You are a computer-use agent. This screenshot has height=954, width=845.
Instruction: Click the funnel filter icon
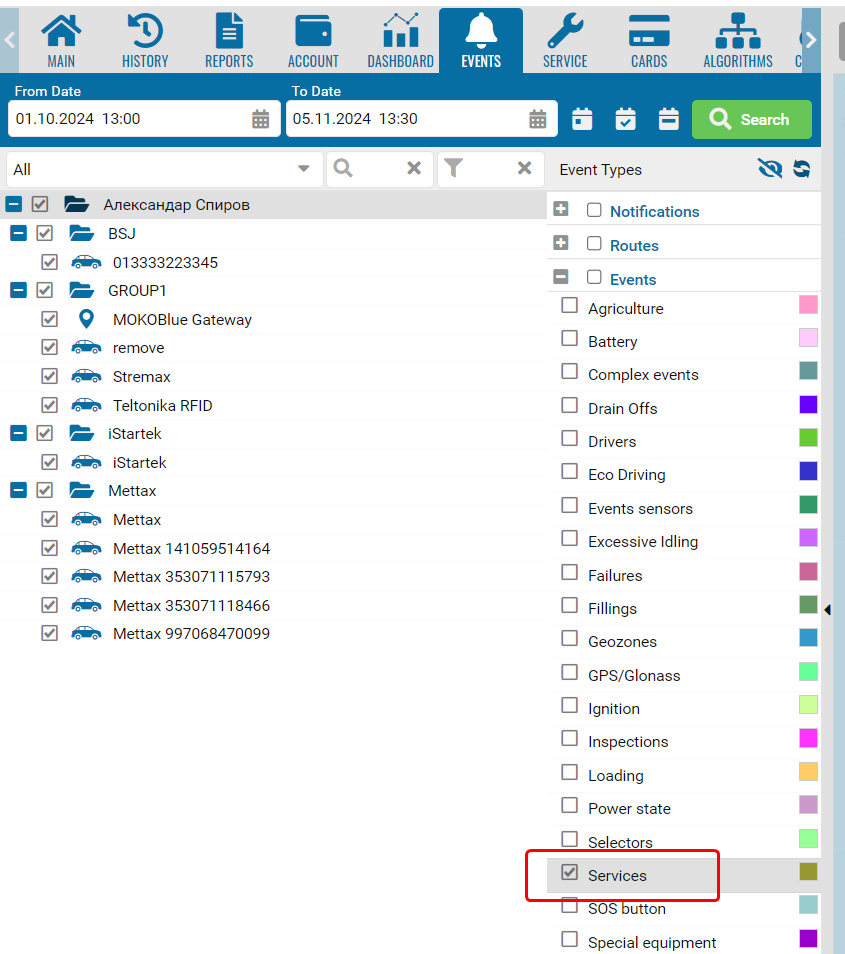453,169
